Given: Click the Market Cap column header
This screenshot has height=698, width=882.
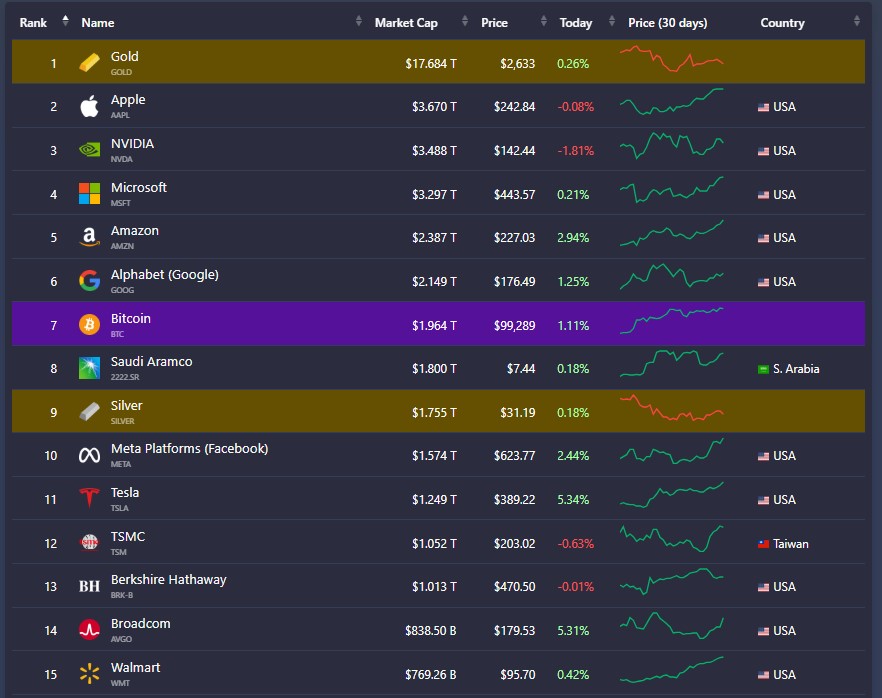Looking at the screenshot, I should tap(406, 22).
